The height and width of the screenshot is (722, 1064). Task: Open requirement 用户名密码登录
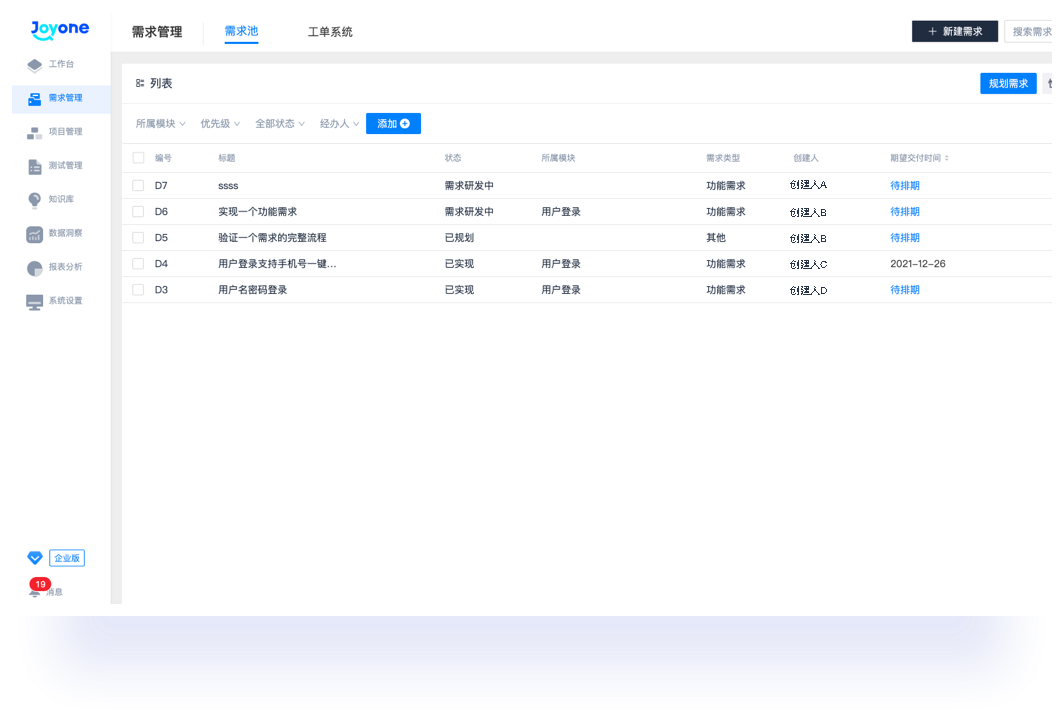click(252, 290)
